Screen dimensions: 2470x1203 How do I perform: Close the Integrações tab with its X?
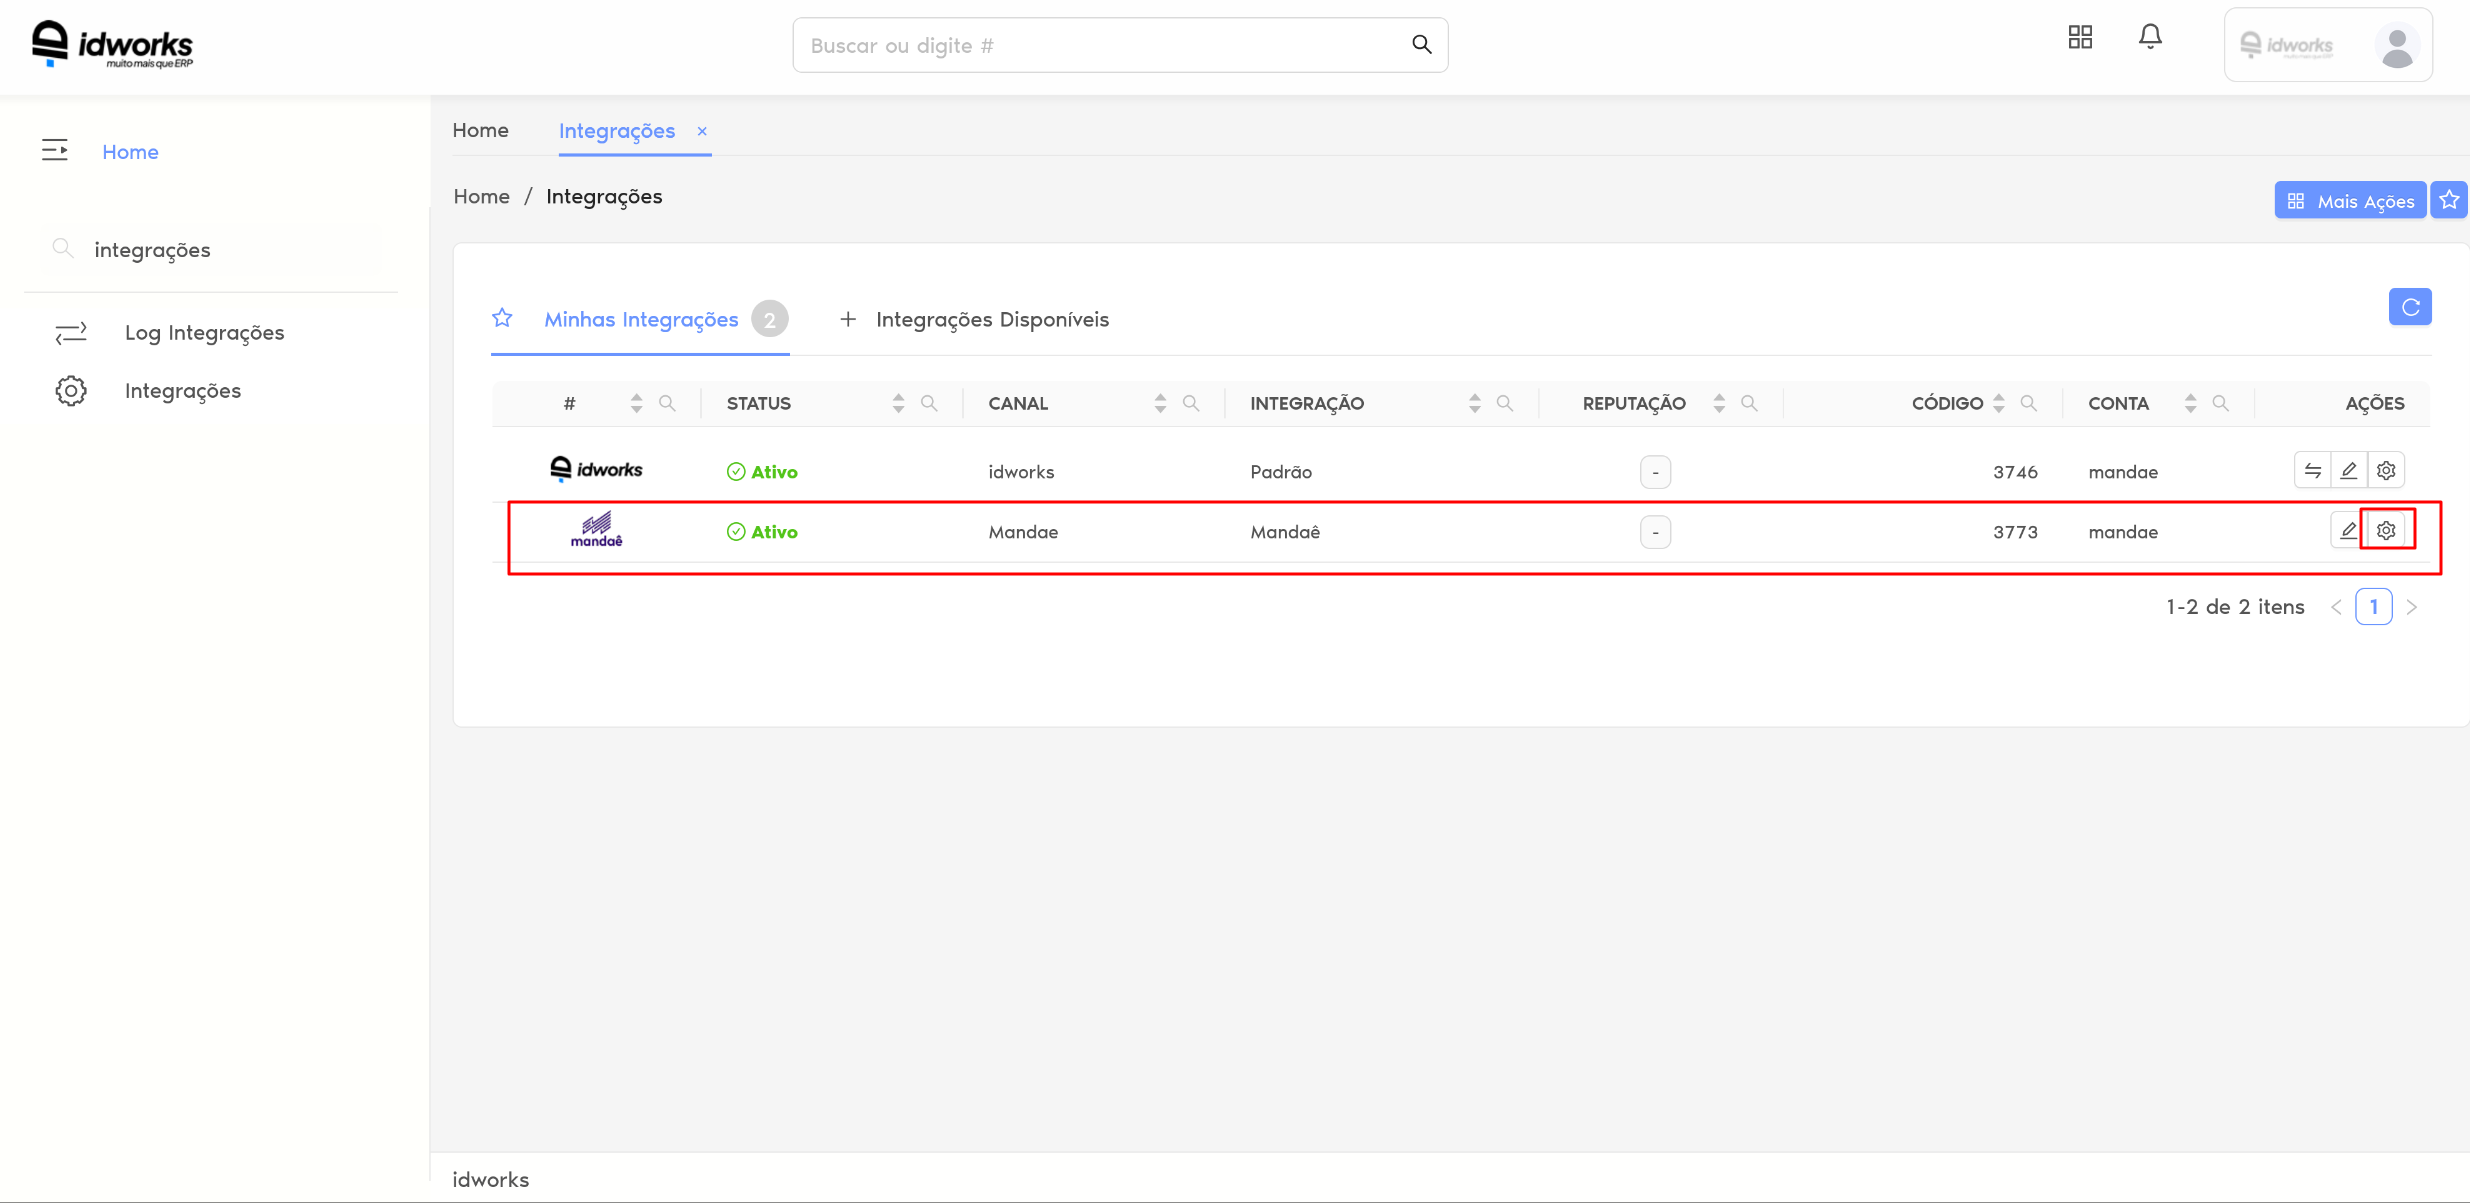701,131
